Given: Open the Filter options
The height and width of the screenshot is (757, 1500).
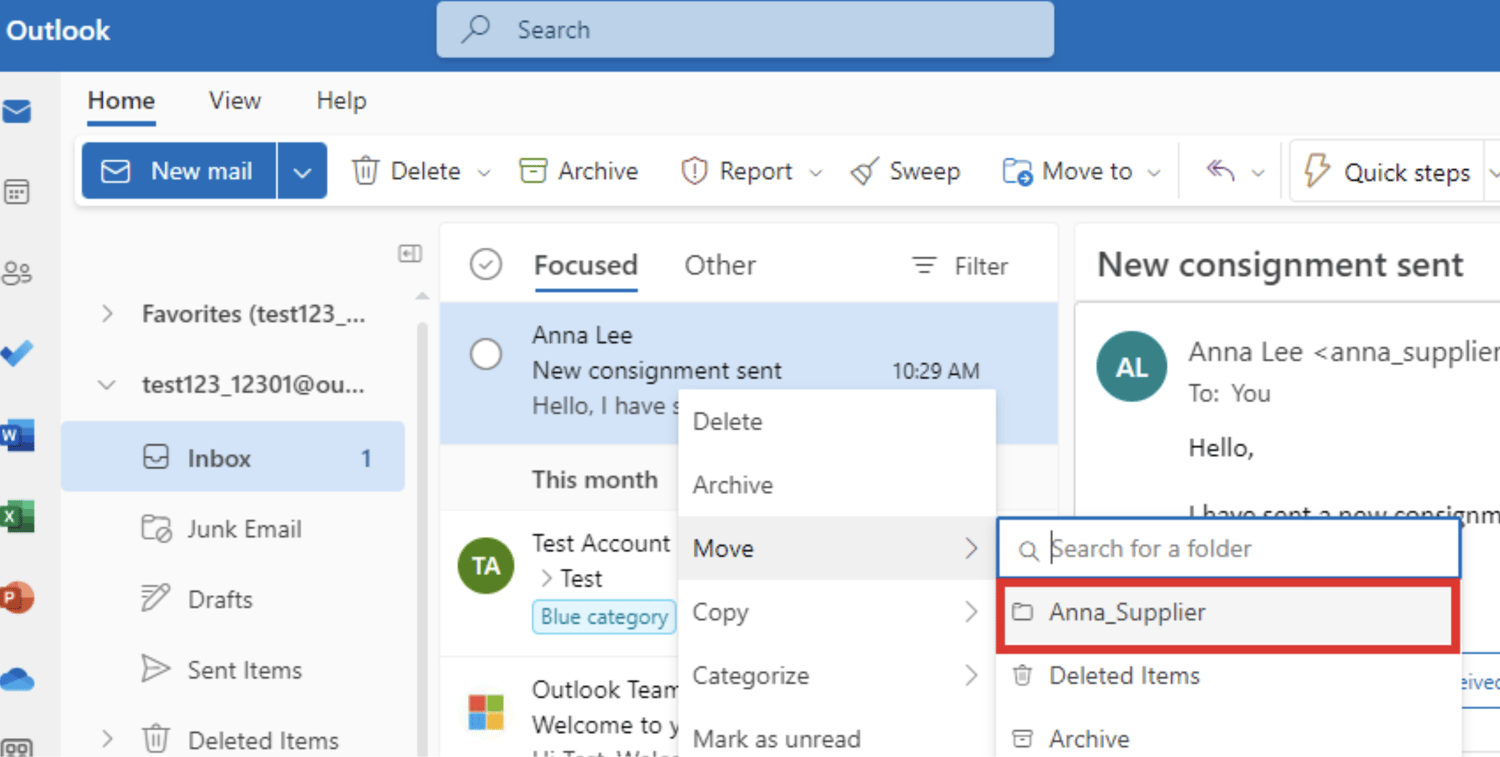Looking at the screenshot, I should 959,265.
